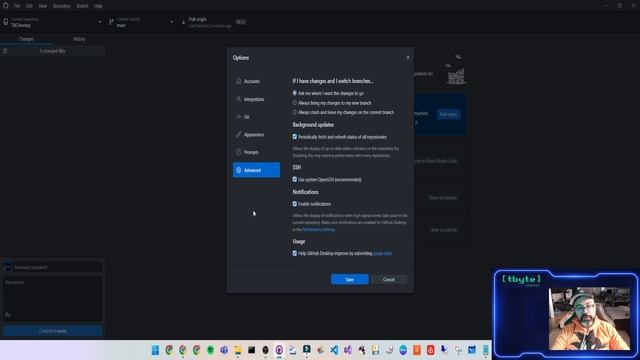This screenshot has height=360, width=640.
Task: Click View on GitHub button behind dialog
Action: tap(444, 230)
